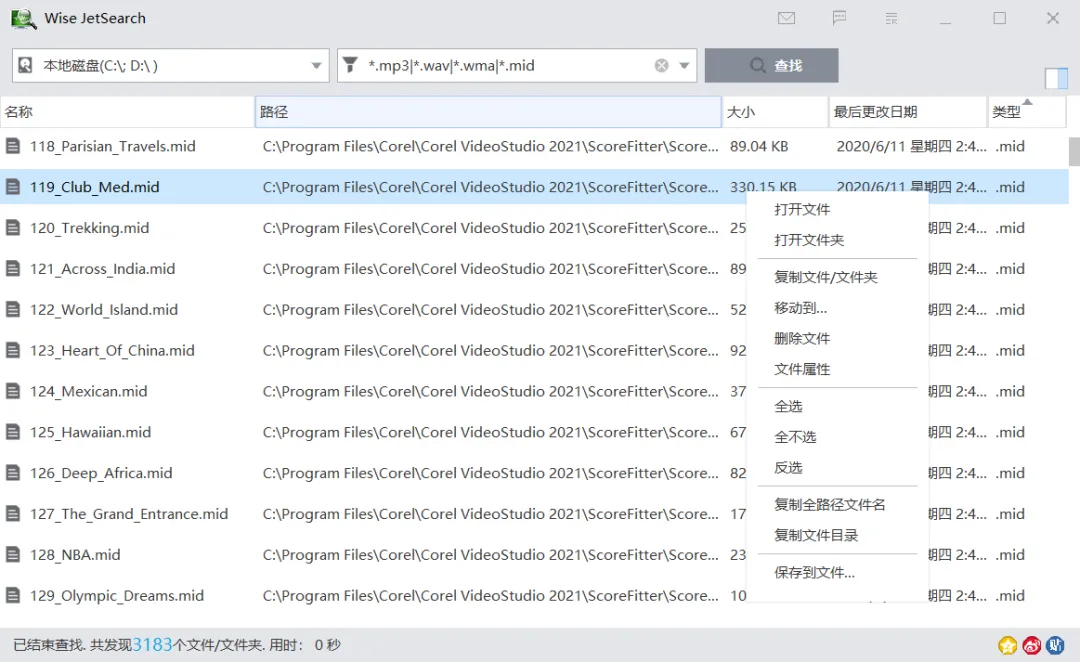Click file icon of 127_The_Grand_Entrance.mid

tap(12, 513)
